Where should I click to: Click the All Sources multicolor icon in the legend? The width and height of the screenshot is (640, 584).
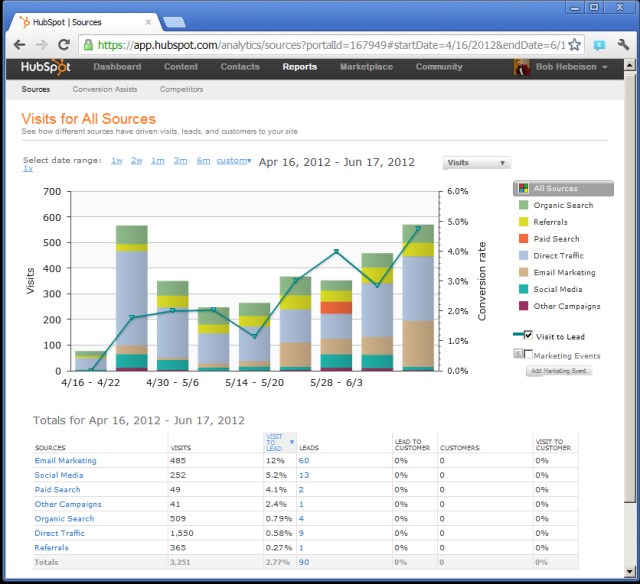coord(521,188)
